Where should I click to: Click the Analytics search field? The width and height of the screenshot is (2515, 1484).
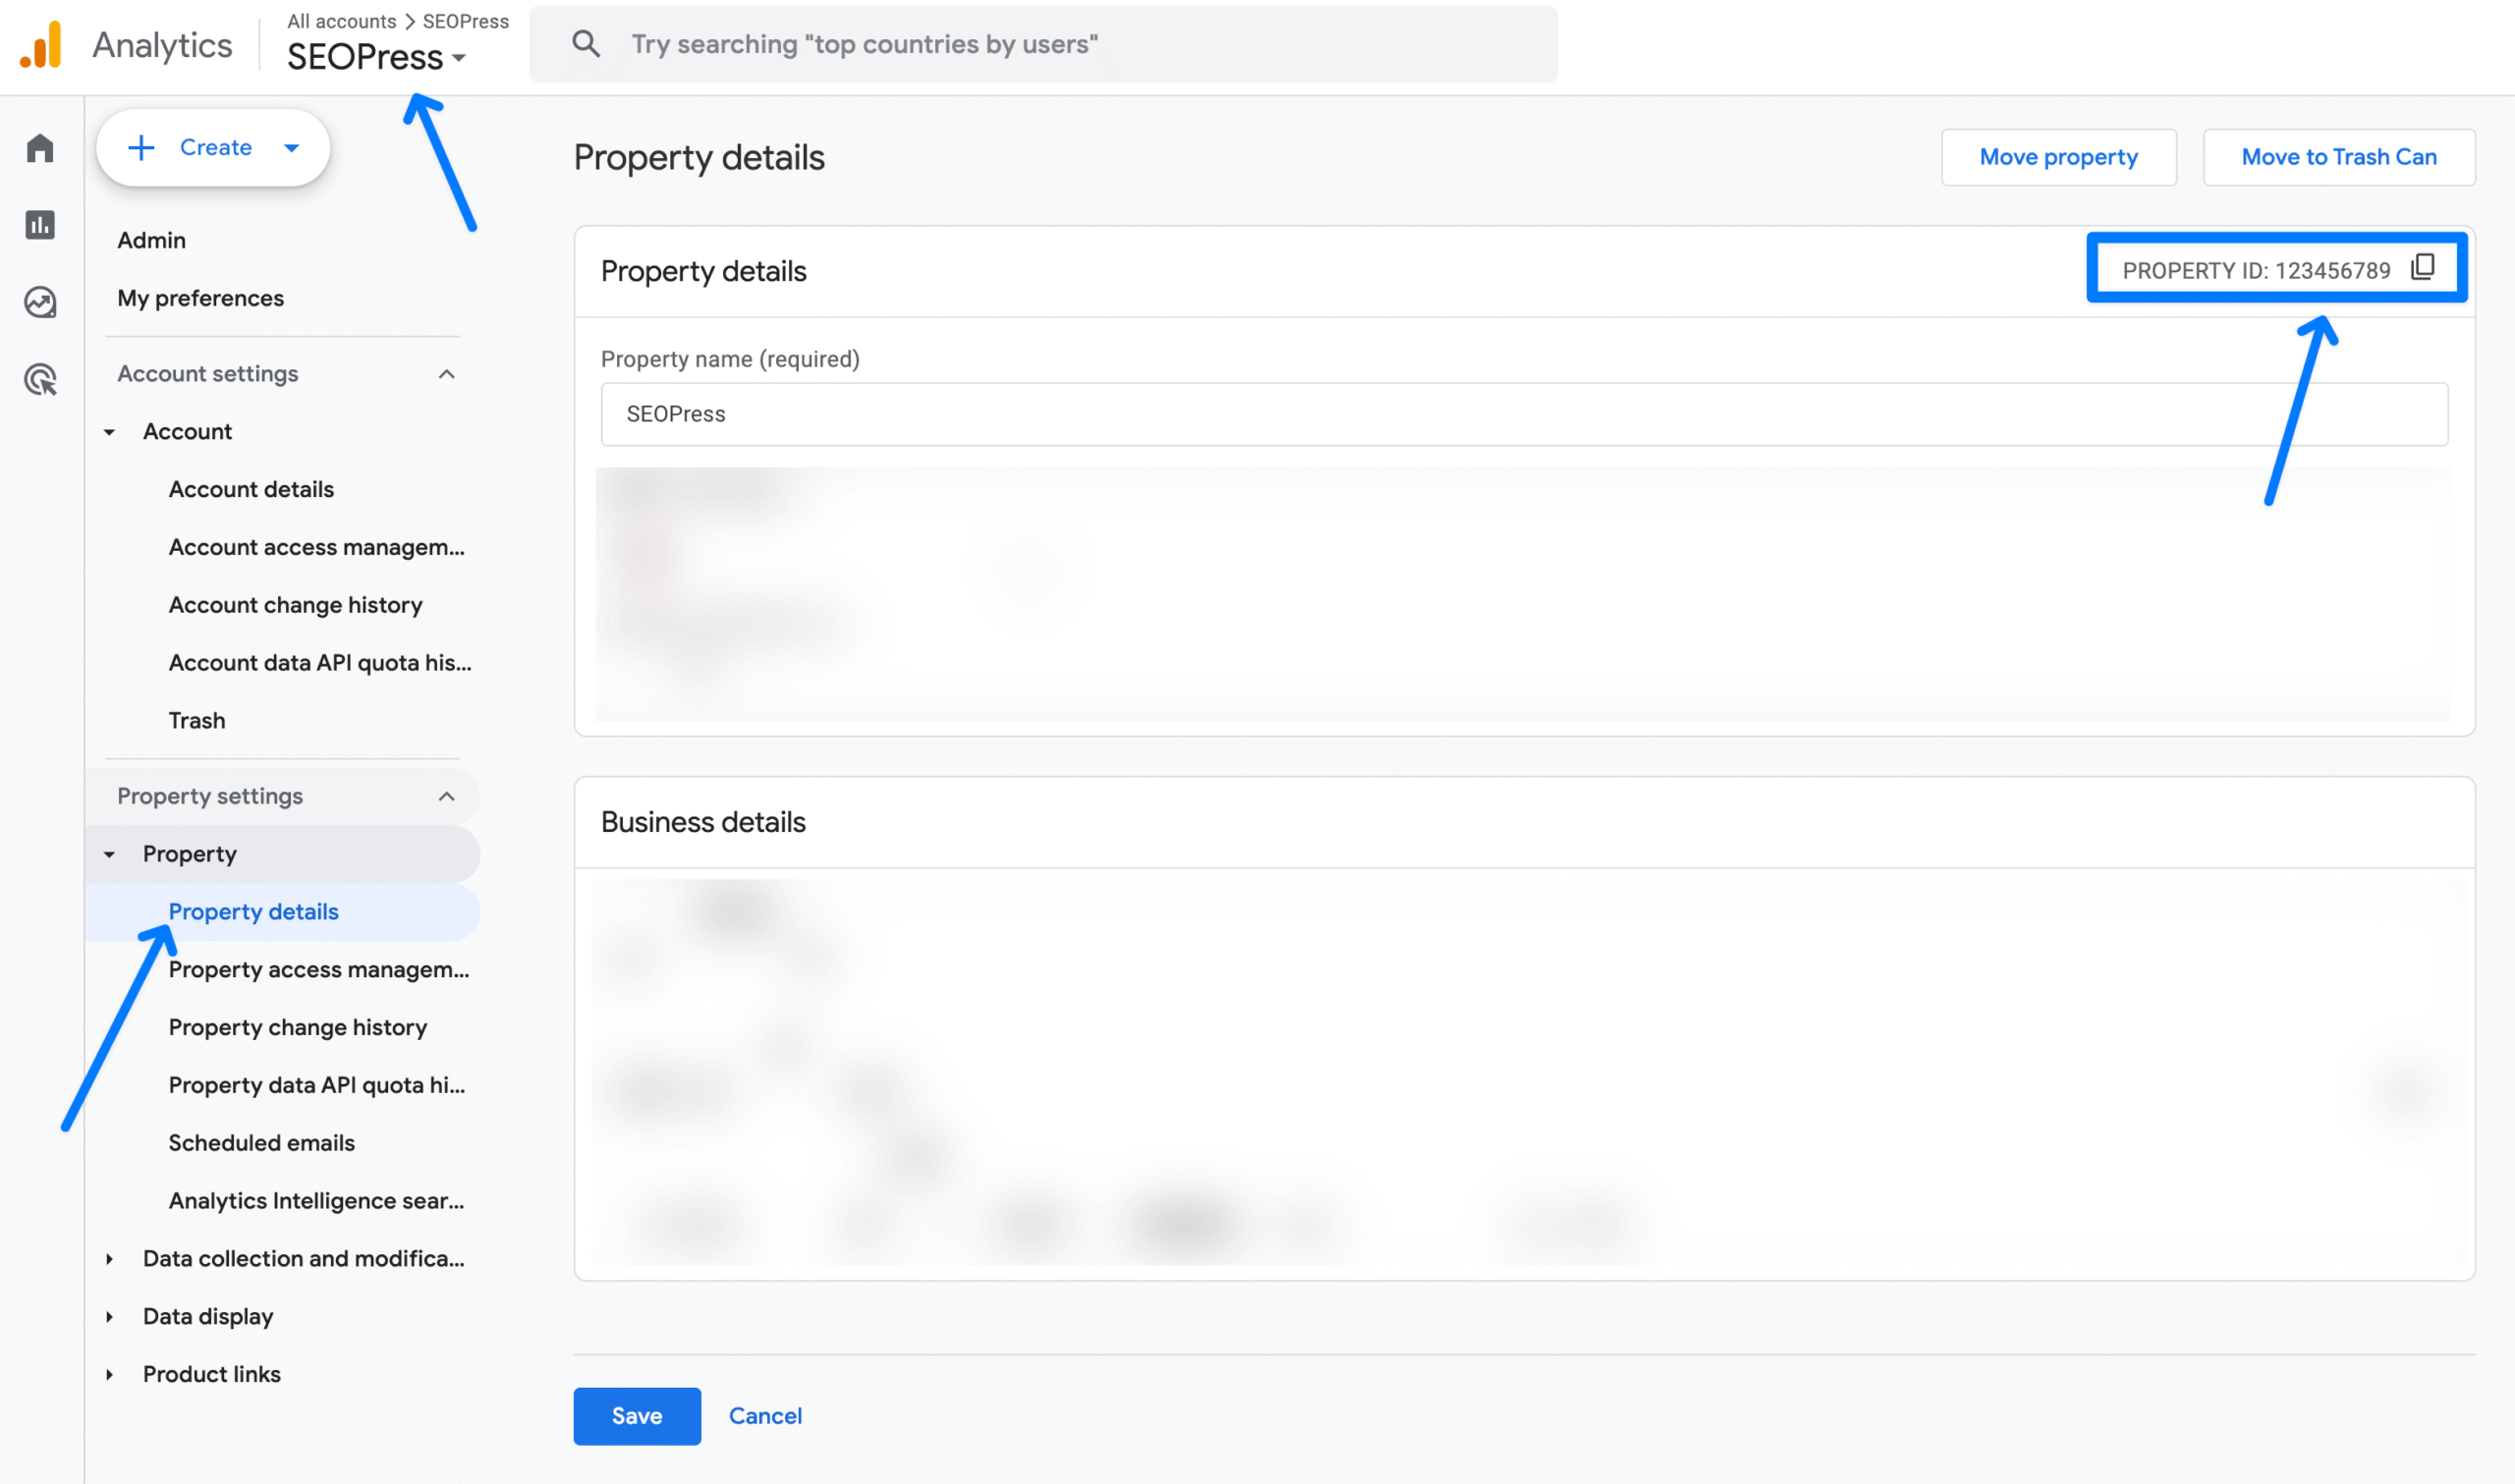tap(1044, 44)
